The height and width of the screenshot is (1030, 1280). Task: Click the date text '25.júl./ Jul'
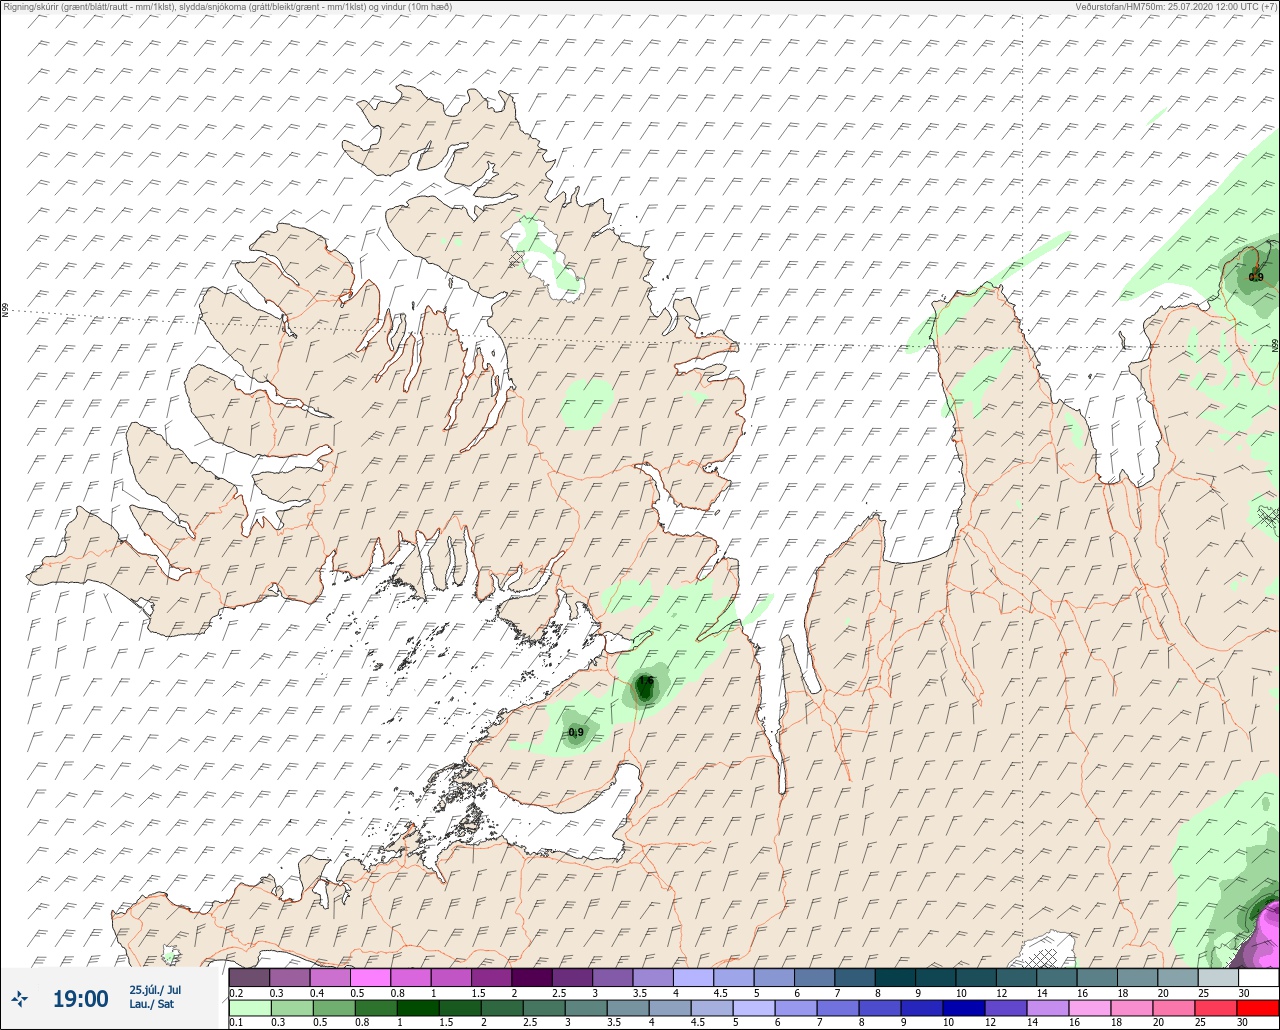(x=155, y=990)
